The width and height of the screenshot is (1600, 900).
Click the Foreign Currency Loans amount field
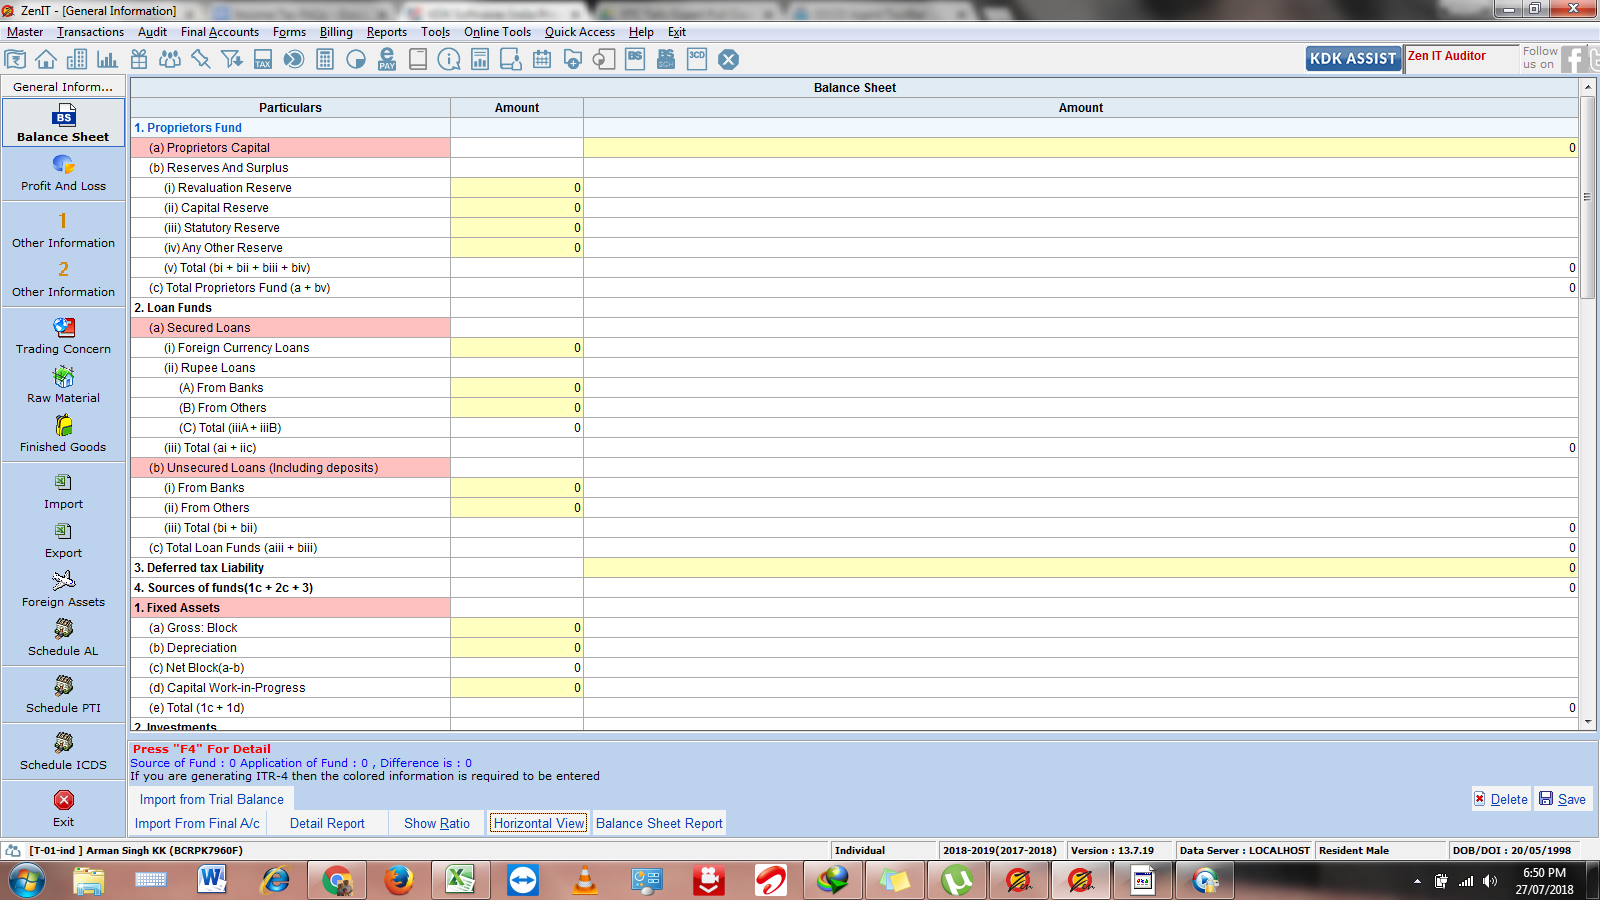[517, 348]
